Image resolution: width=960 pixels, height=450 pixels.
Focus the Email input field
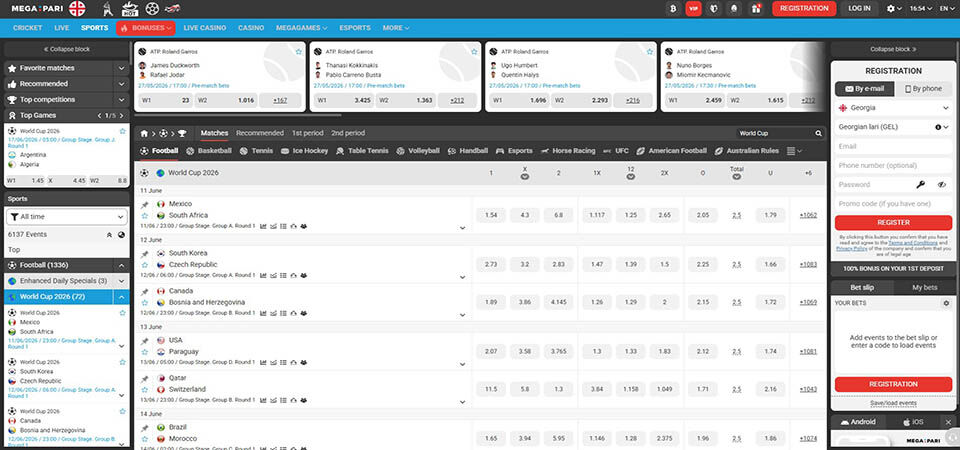(x=893, y=146)
